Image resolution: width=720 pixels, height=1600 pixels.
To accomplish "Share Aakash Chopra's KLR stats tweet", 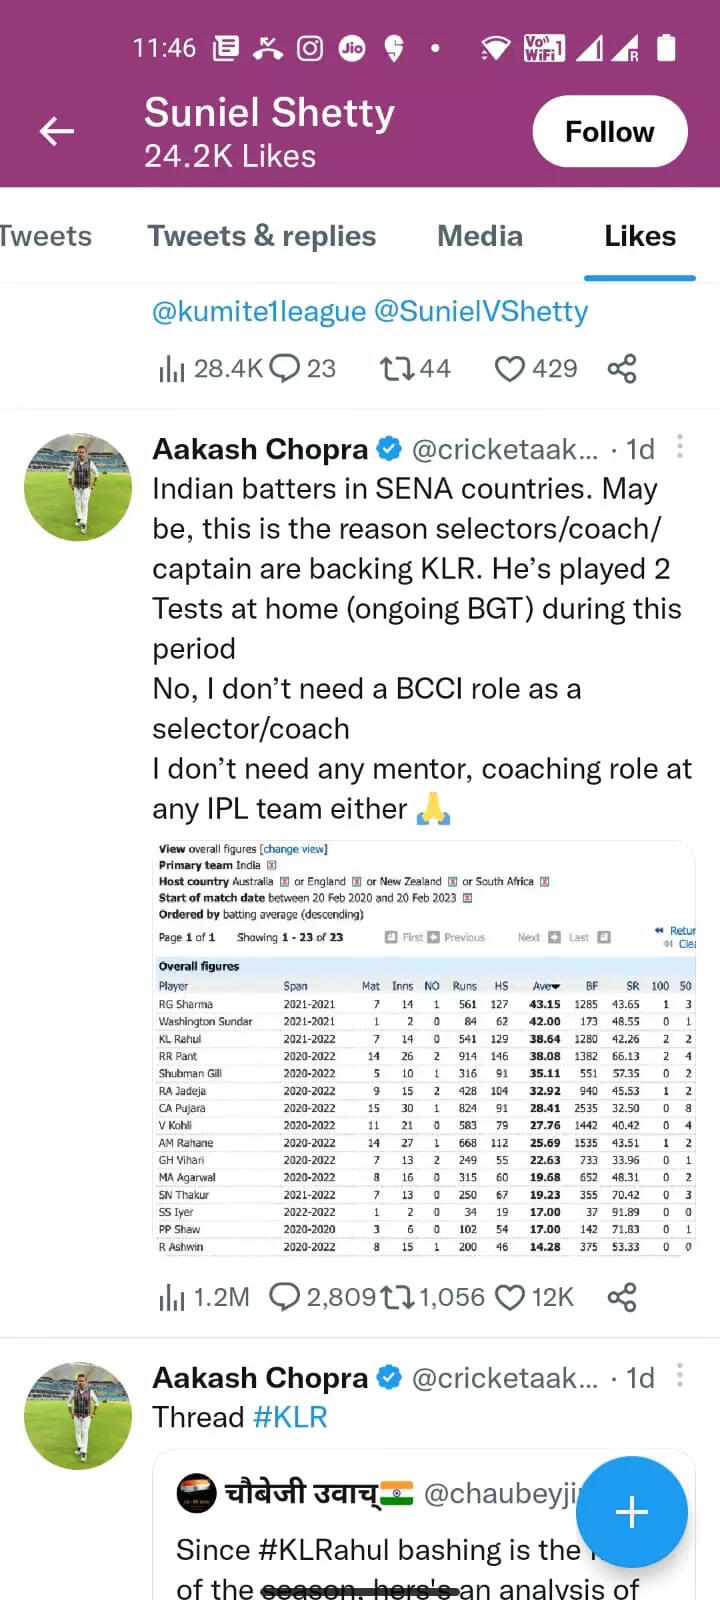I will click(x=622, y=1296).
